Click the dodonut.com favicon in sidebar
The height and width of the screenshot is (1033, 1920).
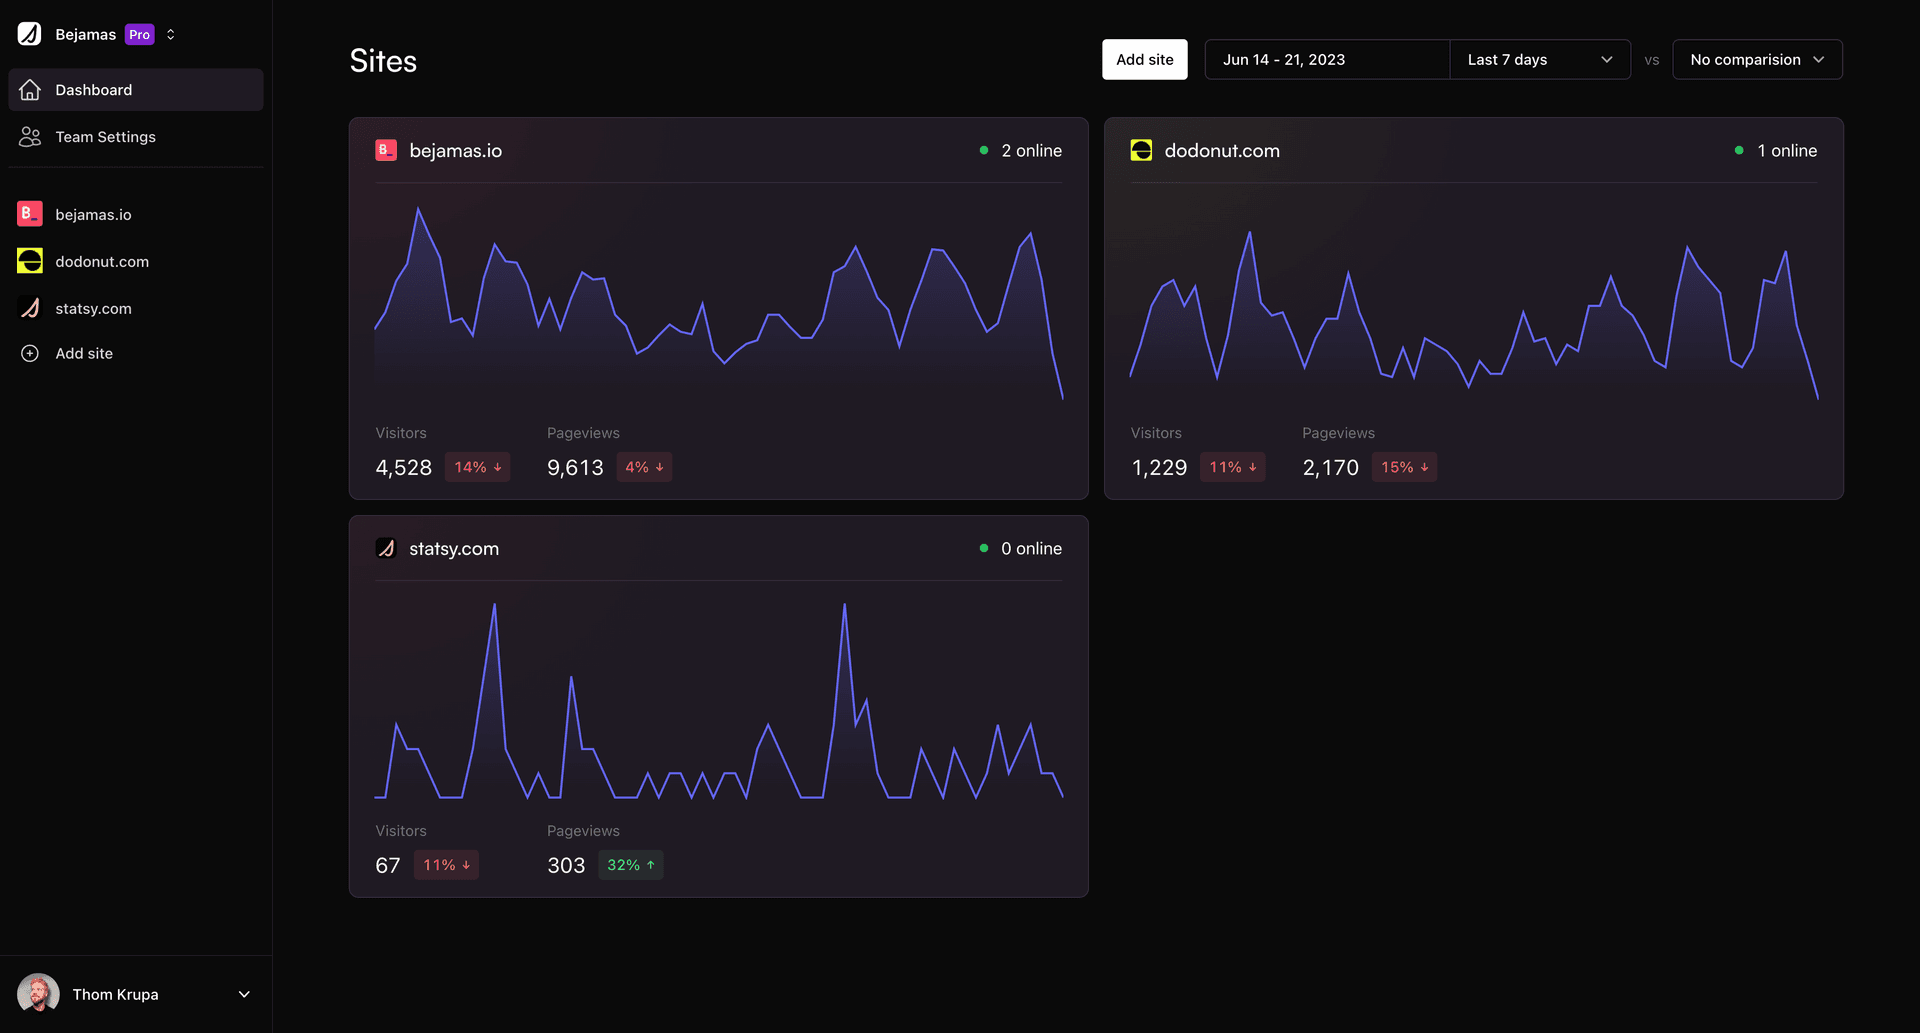coord(30,261)
